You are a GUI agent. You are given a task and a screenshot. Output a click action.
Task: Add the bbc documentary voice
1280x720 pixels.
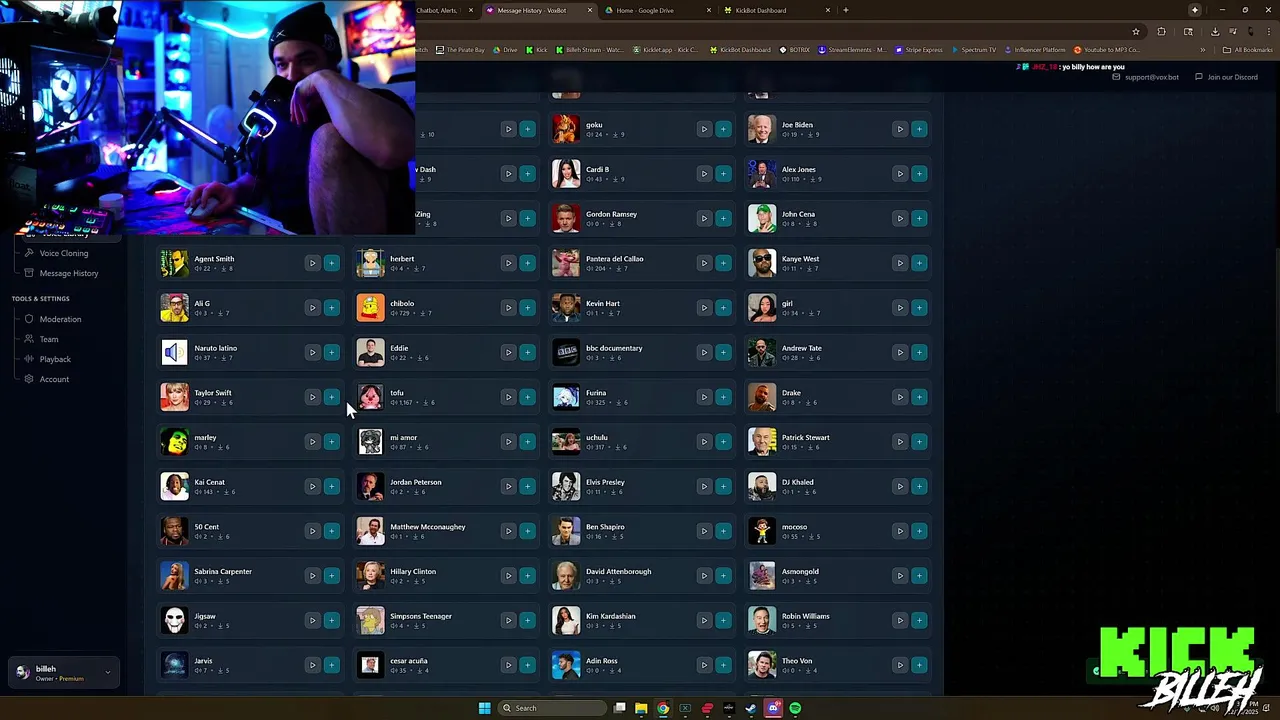pyautogui.click(x=723, y=352)
